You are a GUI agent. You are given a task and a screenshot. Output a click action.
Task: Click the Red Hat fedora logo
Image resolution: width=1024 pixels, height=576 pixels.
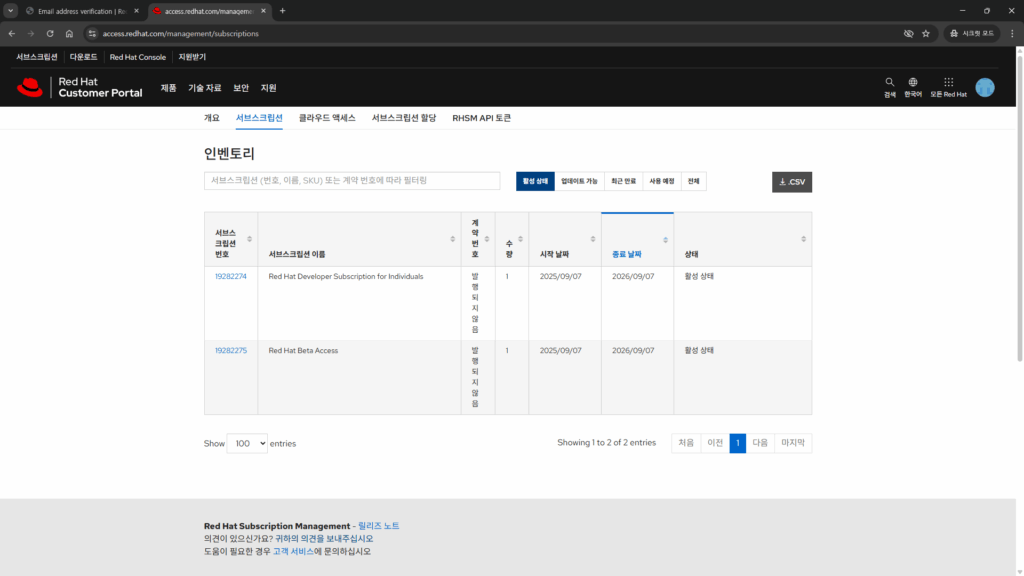point(30,87)
